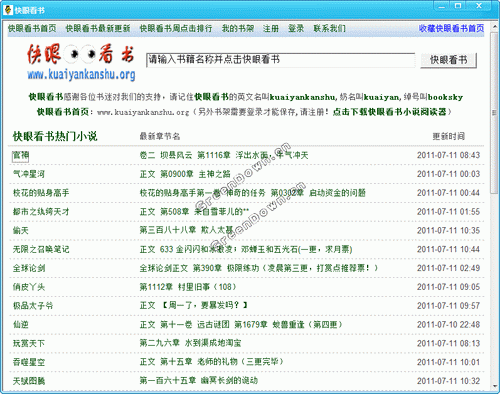Viewport: 500px width, 394px height.
Task: Open the novel 全球论剑
Action: point(29,268)
